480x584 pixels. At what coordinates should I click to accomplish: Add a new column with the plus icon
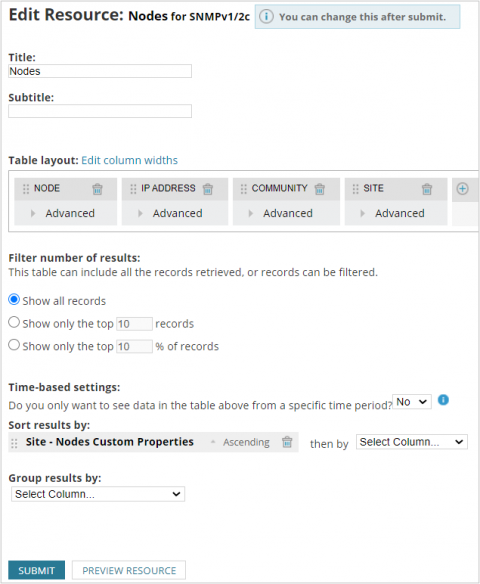click(462, 188)
